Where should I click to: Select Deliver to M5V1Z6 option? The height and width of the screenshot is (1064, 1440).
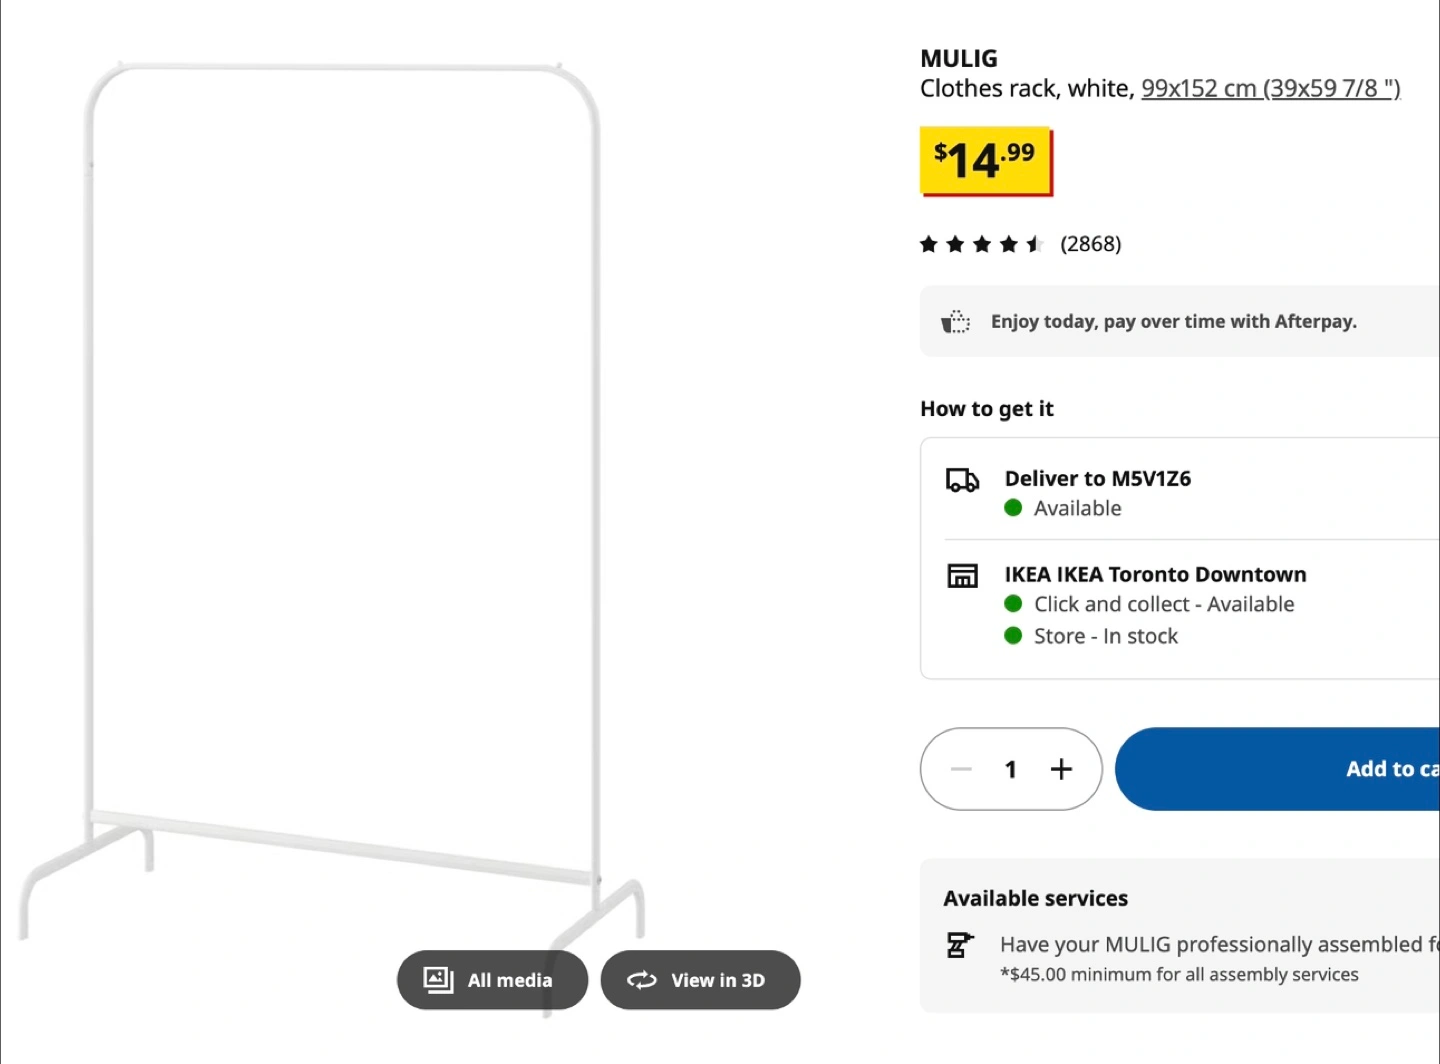(x=1097, y=479)
